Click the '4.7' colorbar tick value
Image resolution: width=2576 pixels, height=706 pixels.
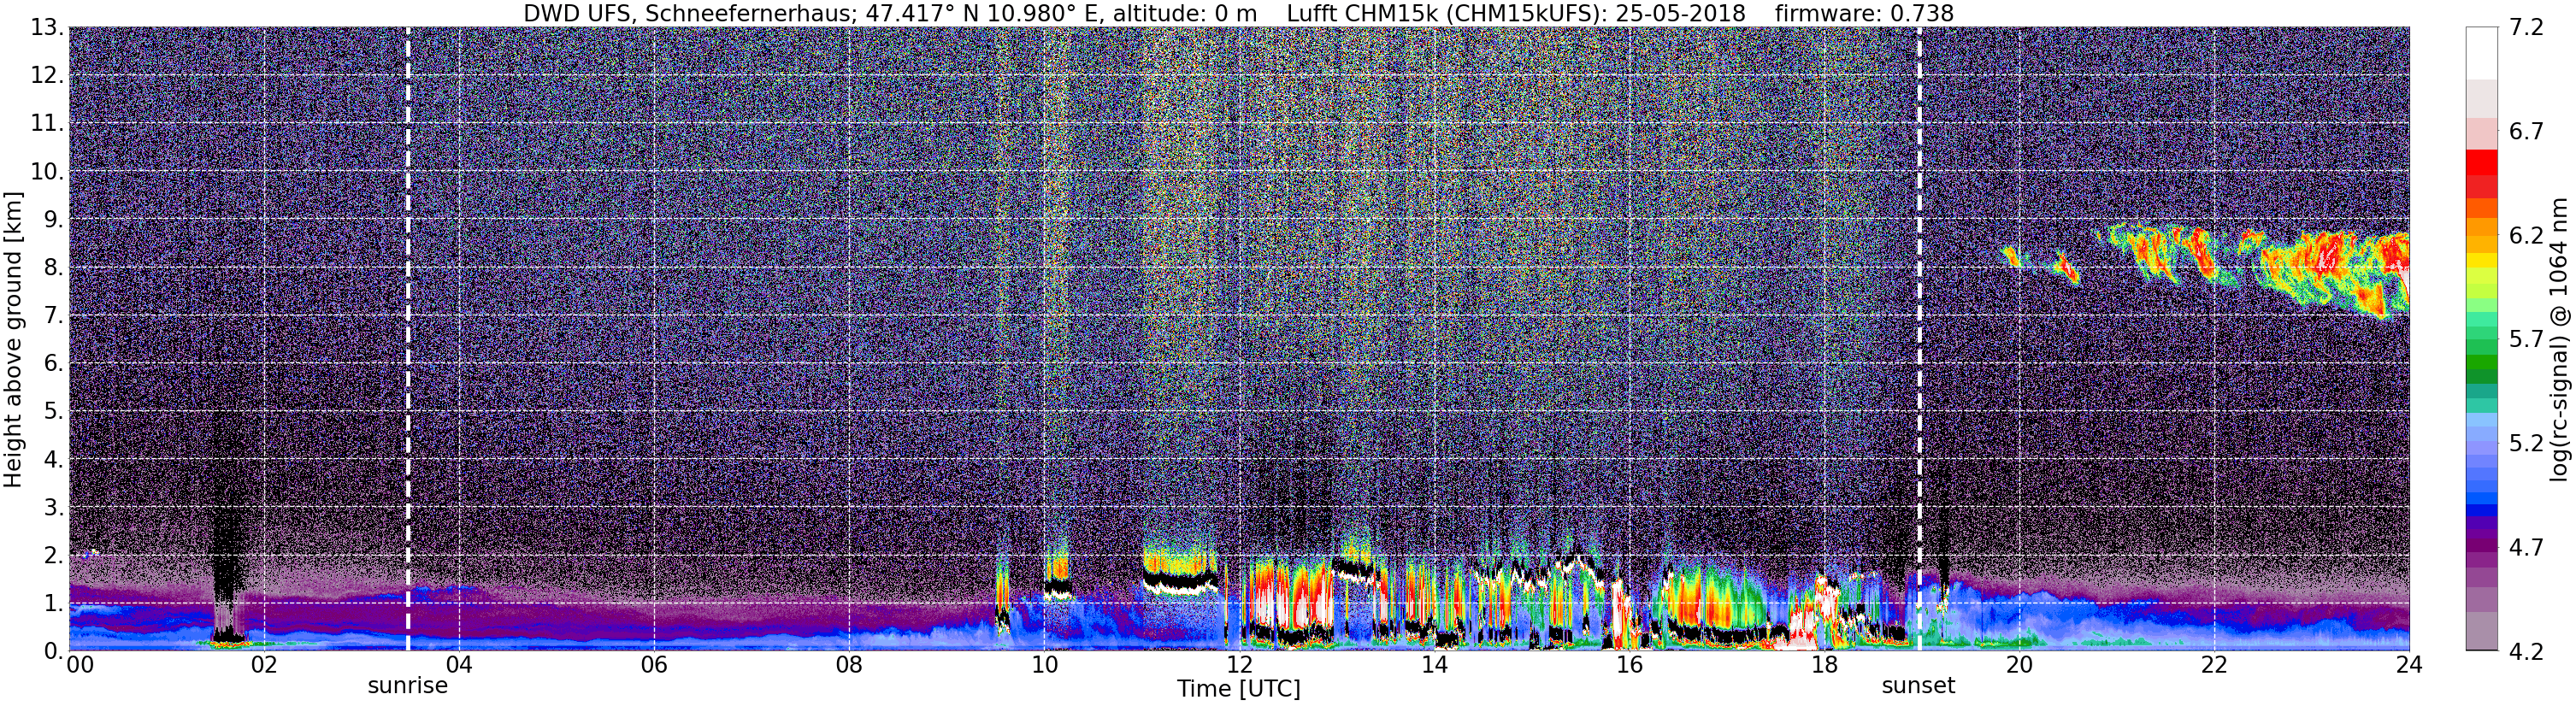(2526, 547)
